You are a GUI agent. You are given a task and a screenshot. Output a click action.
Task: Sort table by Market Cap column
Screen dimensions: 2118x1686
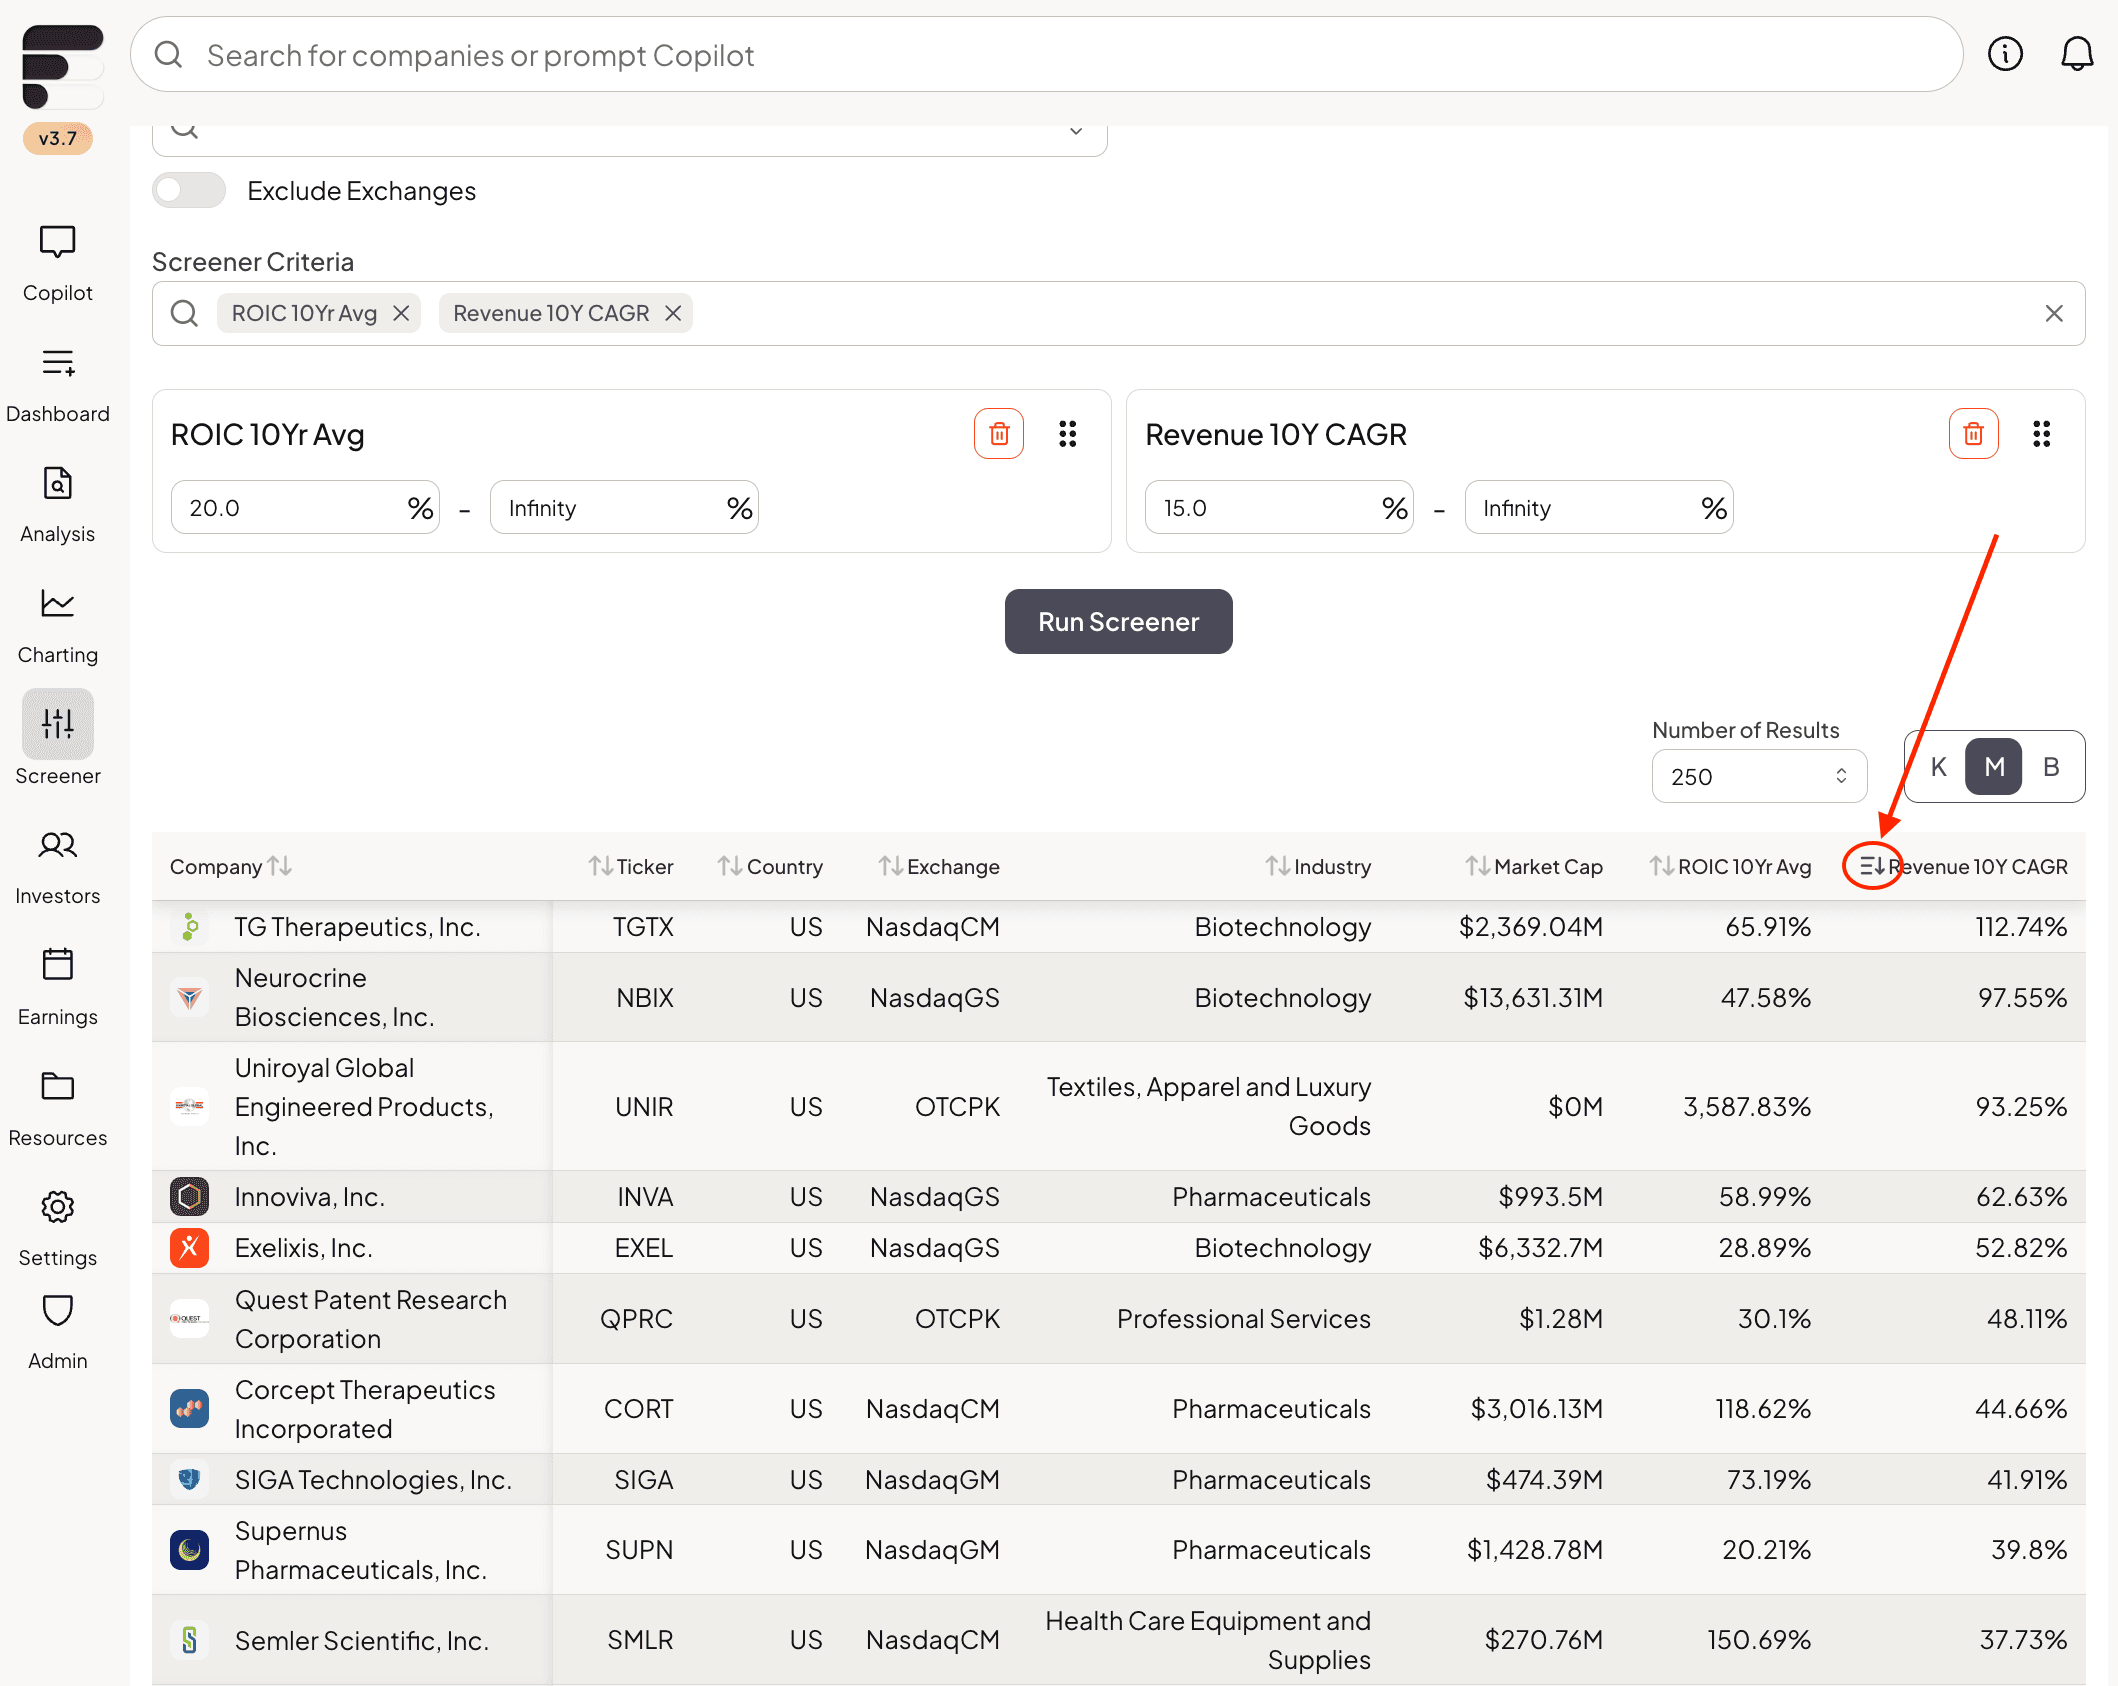tap(1478, 866)
